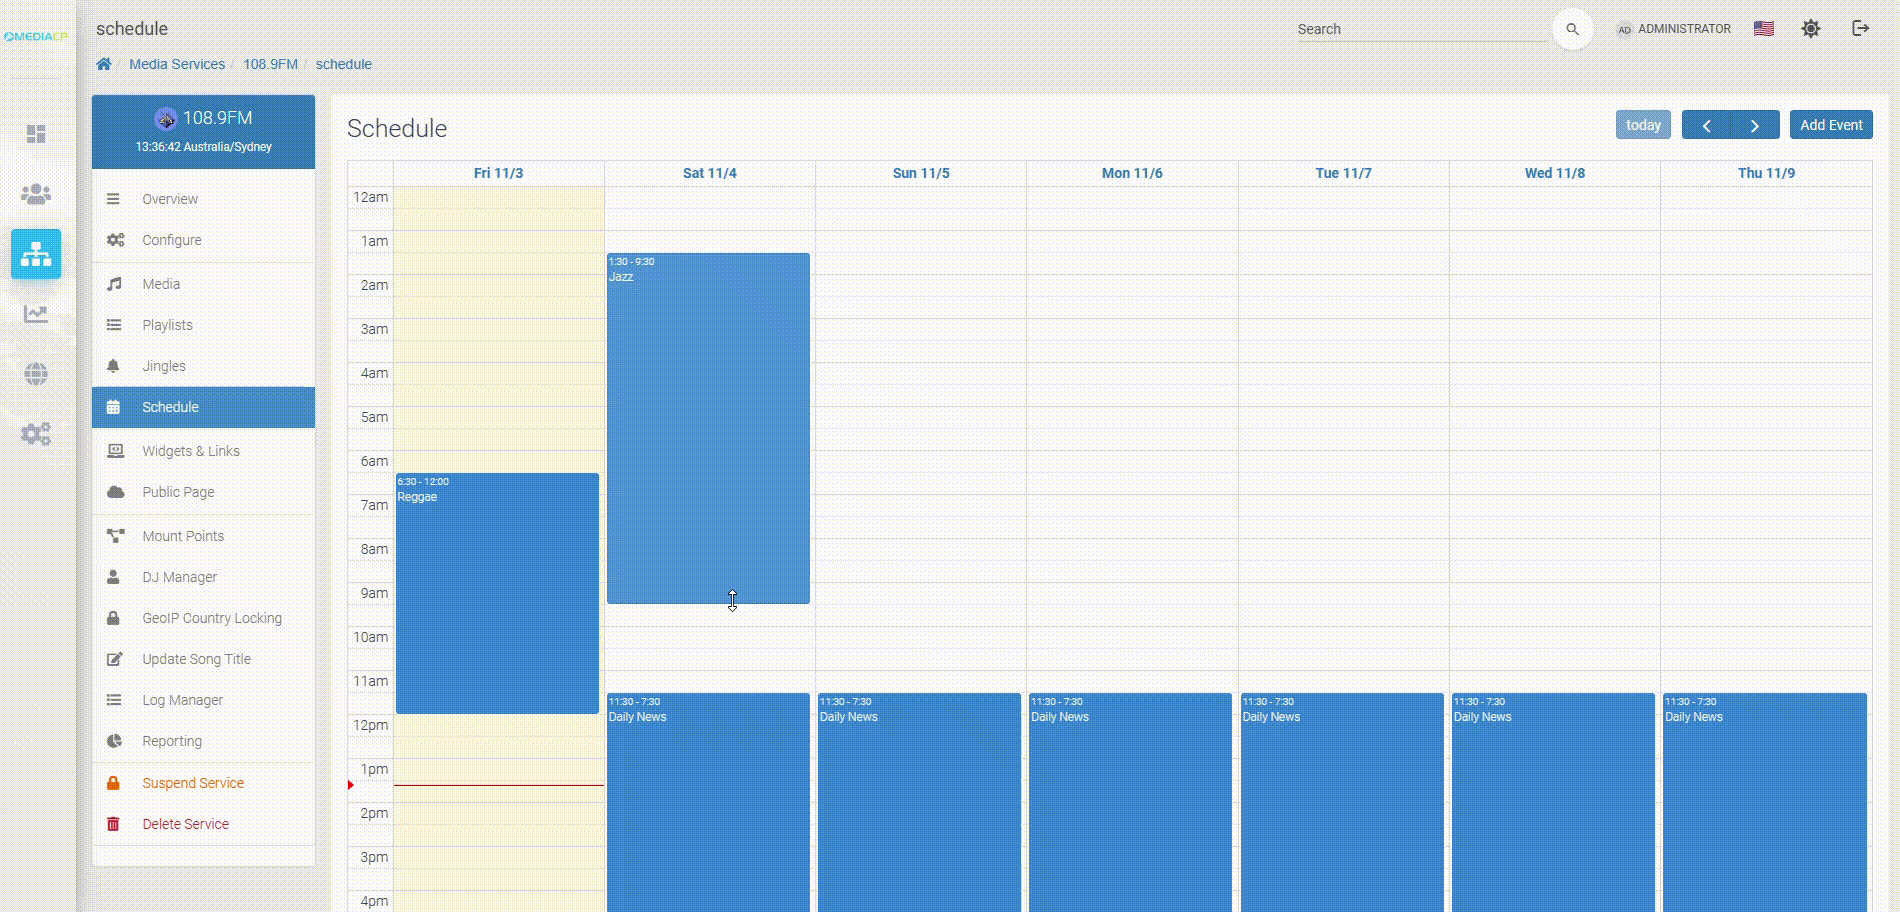The height and width of the screenshot is (912, 1900).
Task: Click the today button
Action: 1643,125
